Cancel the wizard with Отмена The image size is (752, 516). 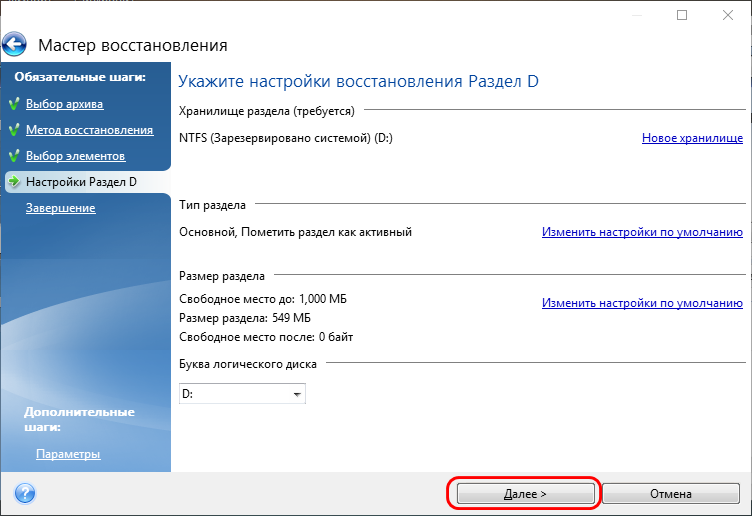click(670, 493)
